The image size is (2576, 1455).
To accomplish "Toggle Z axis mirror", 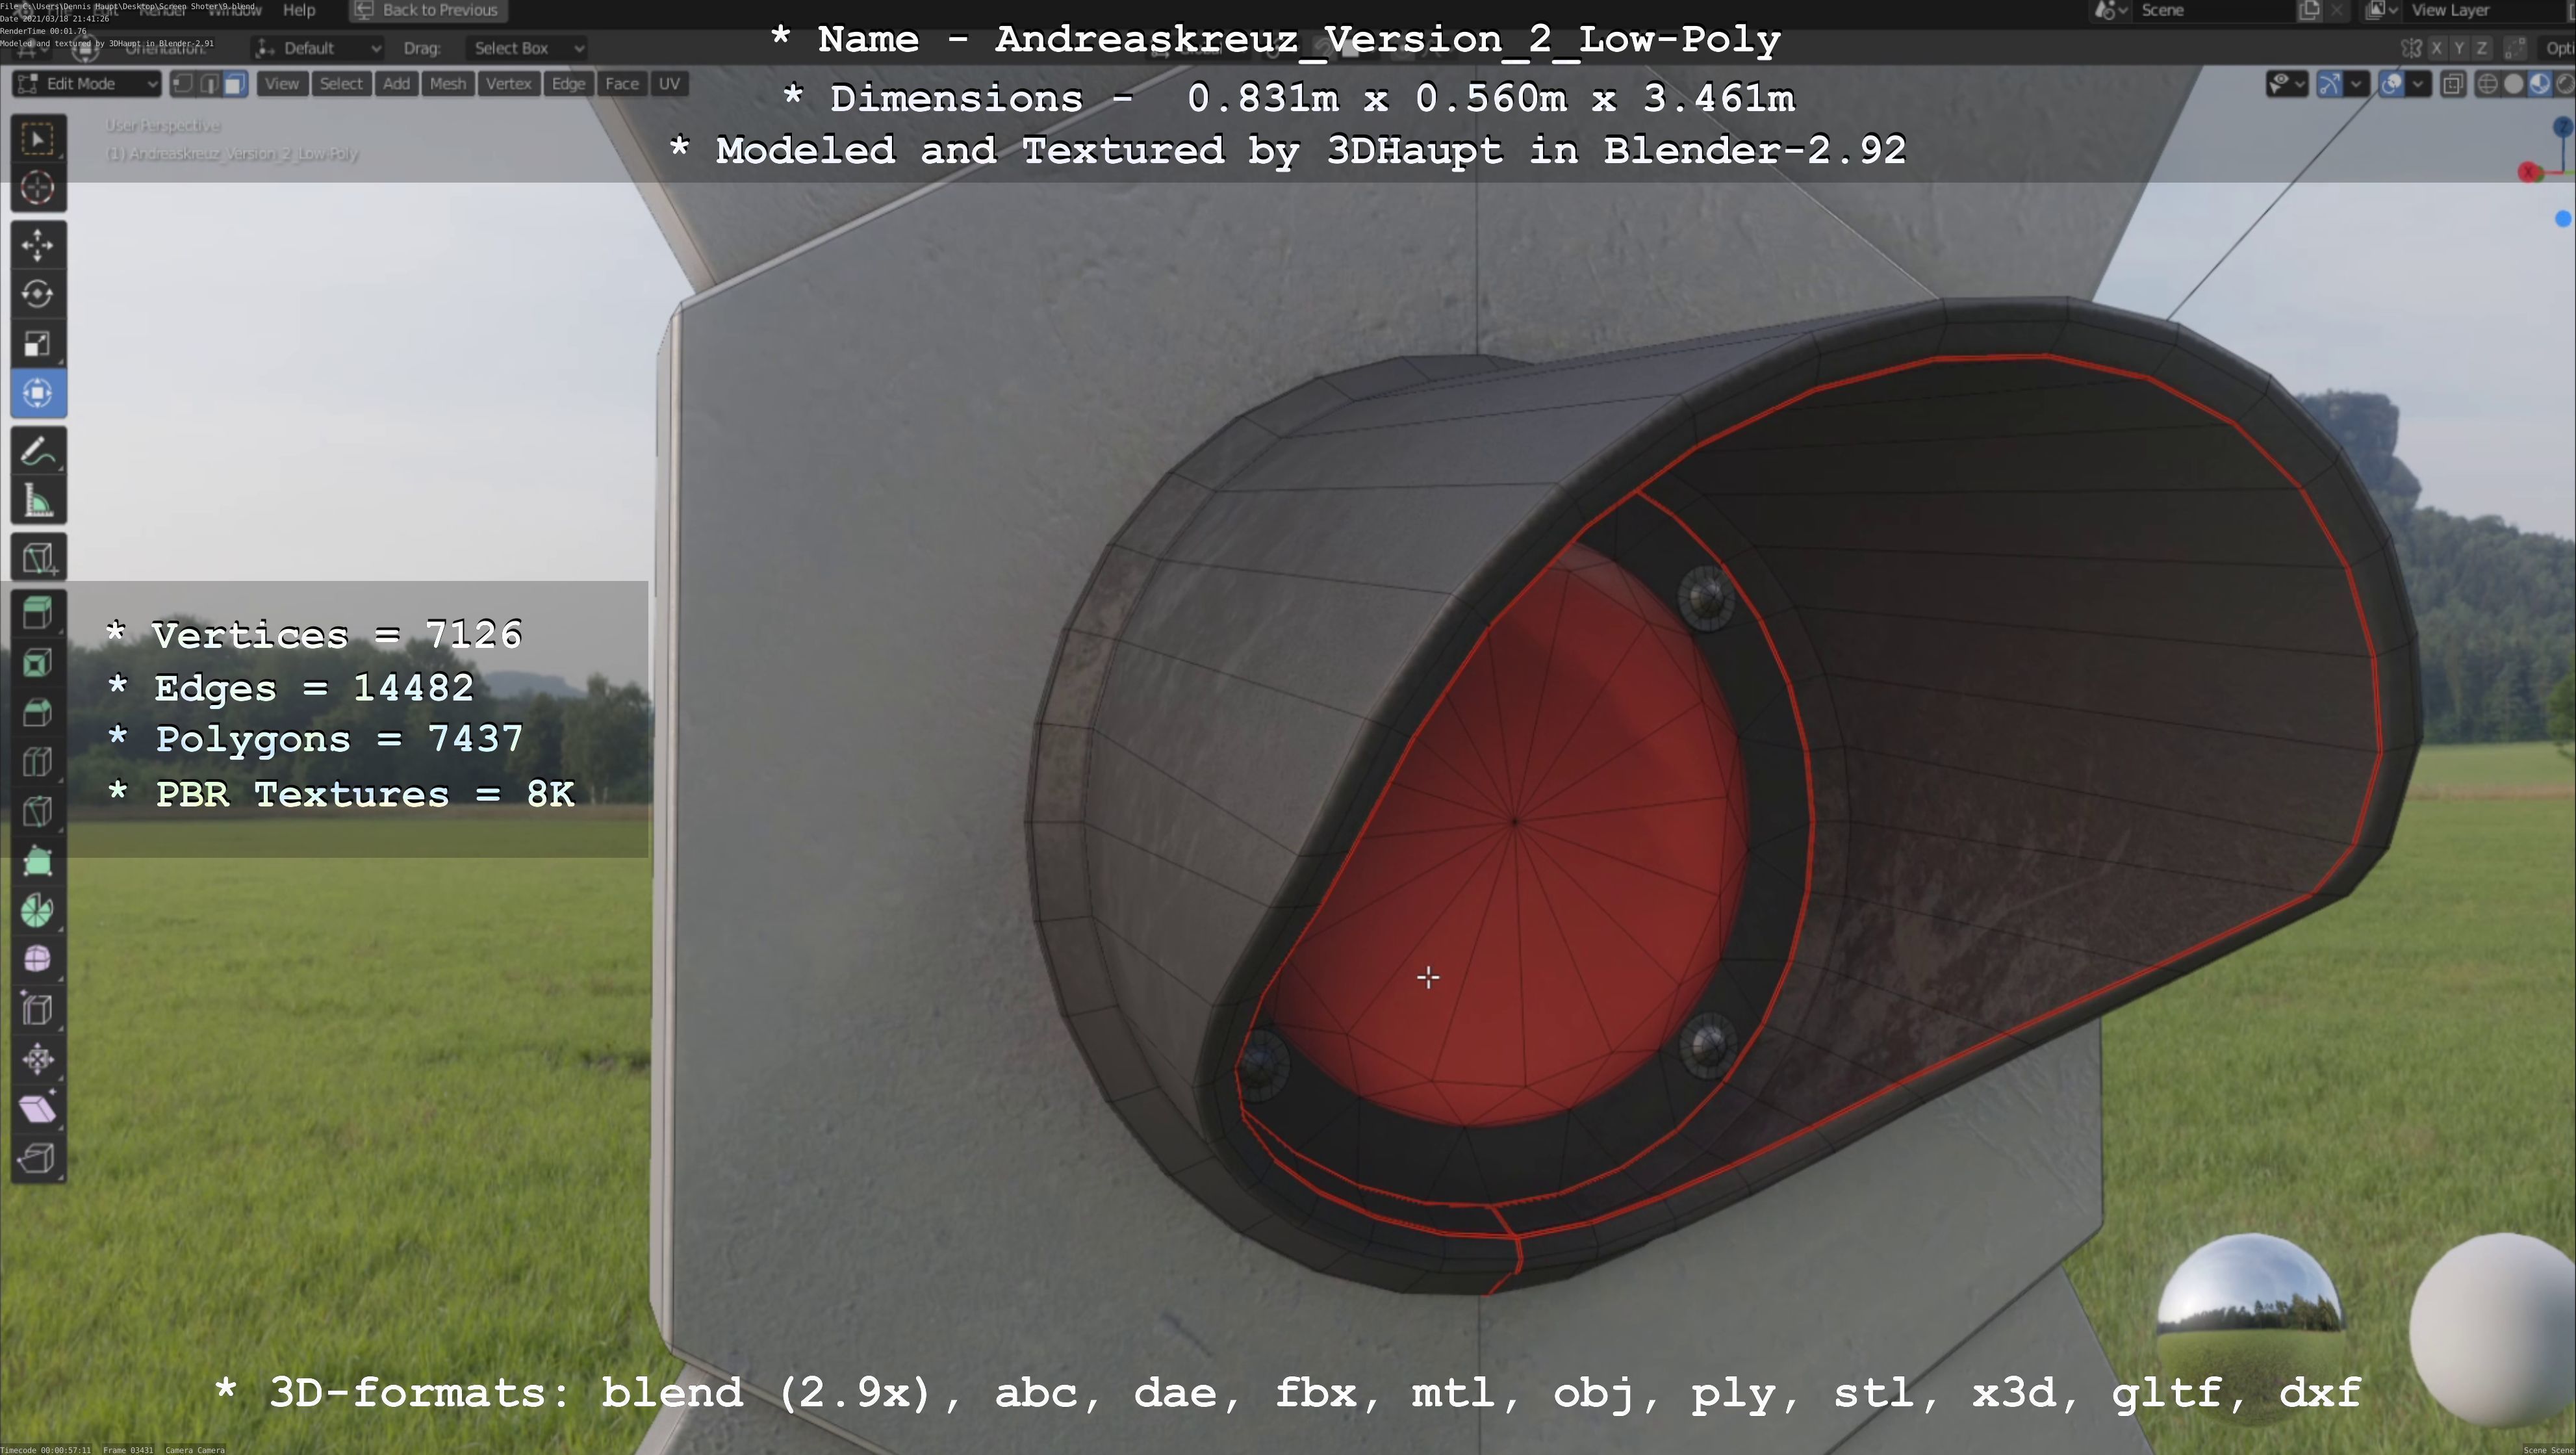I will click(x=2481, y=48).
